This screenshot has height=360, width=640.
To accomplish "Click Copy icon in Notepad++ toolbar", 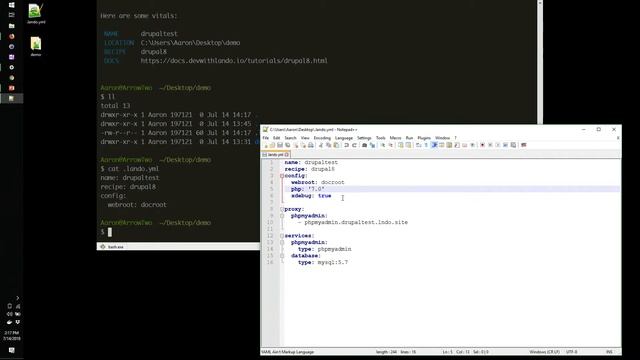I will coord(329,145).
